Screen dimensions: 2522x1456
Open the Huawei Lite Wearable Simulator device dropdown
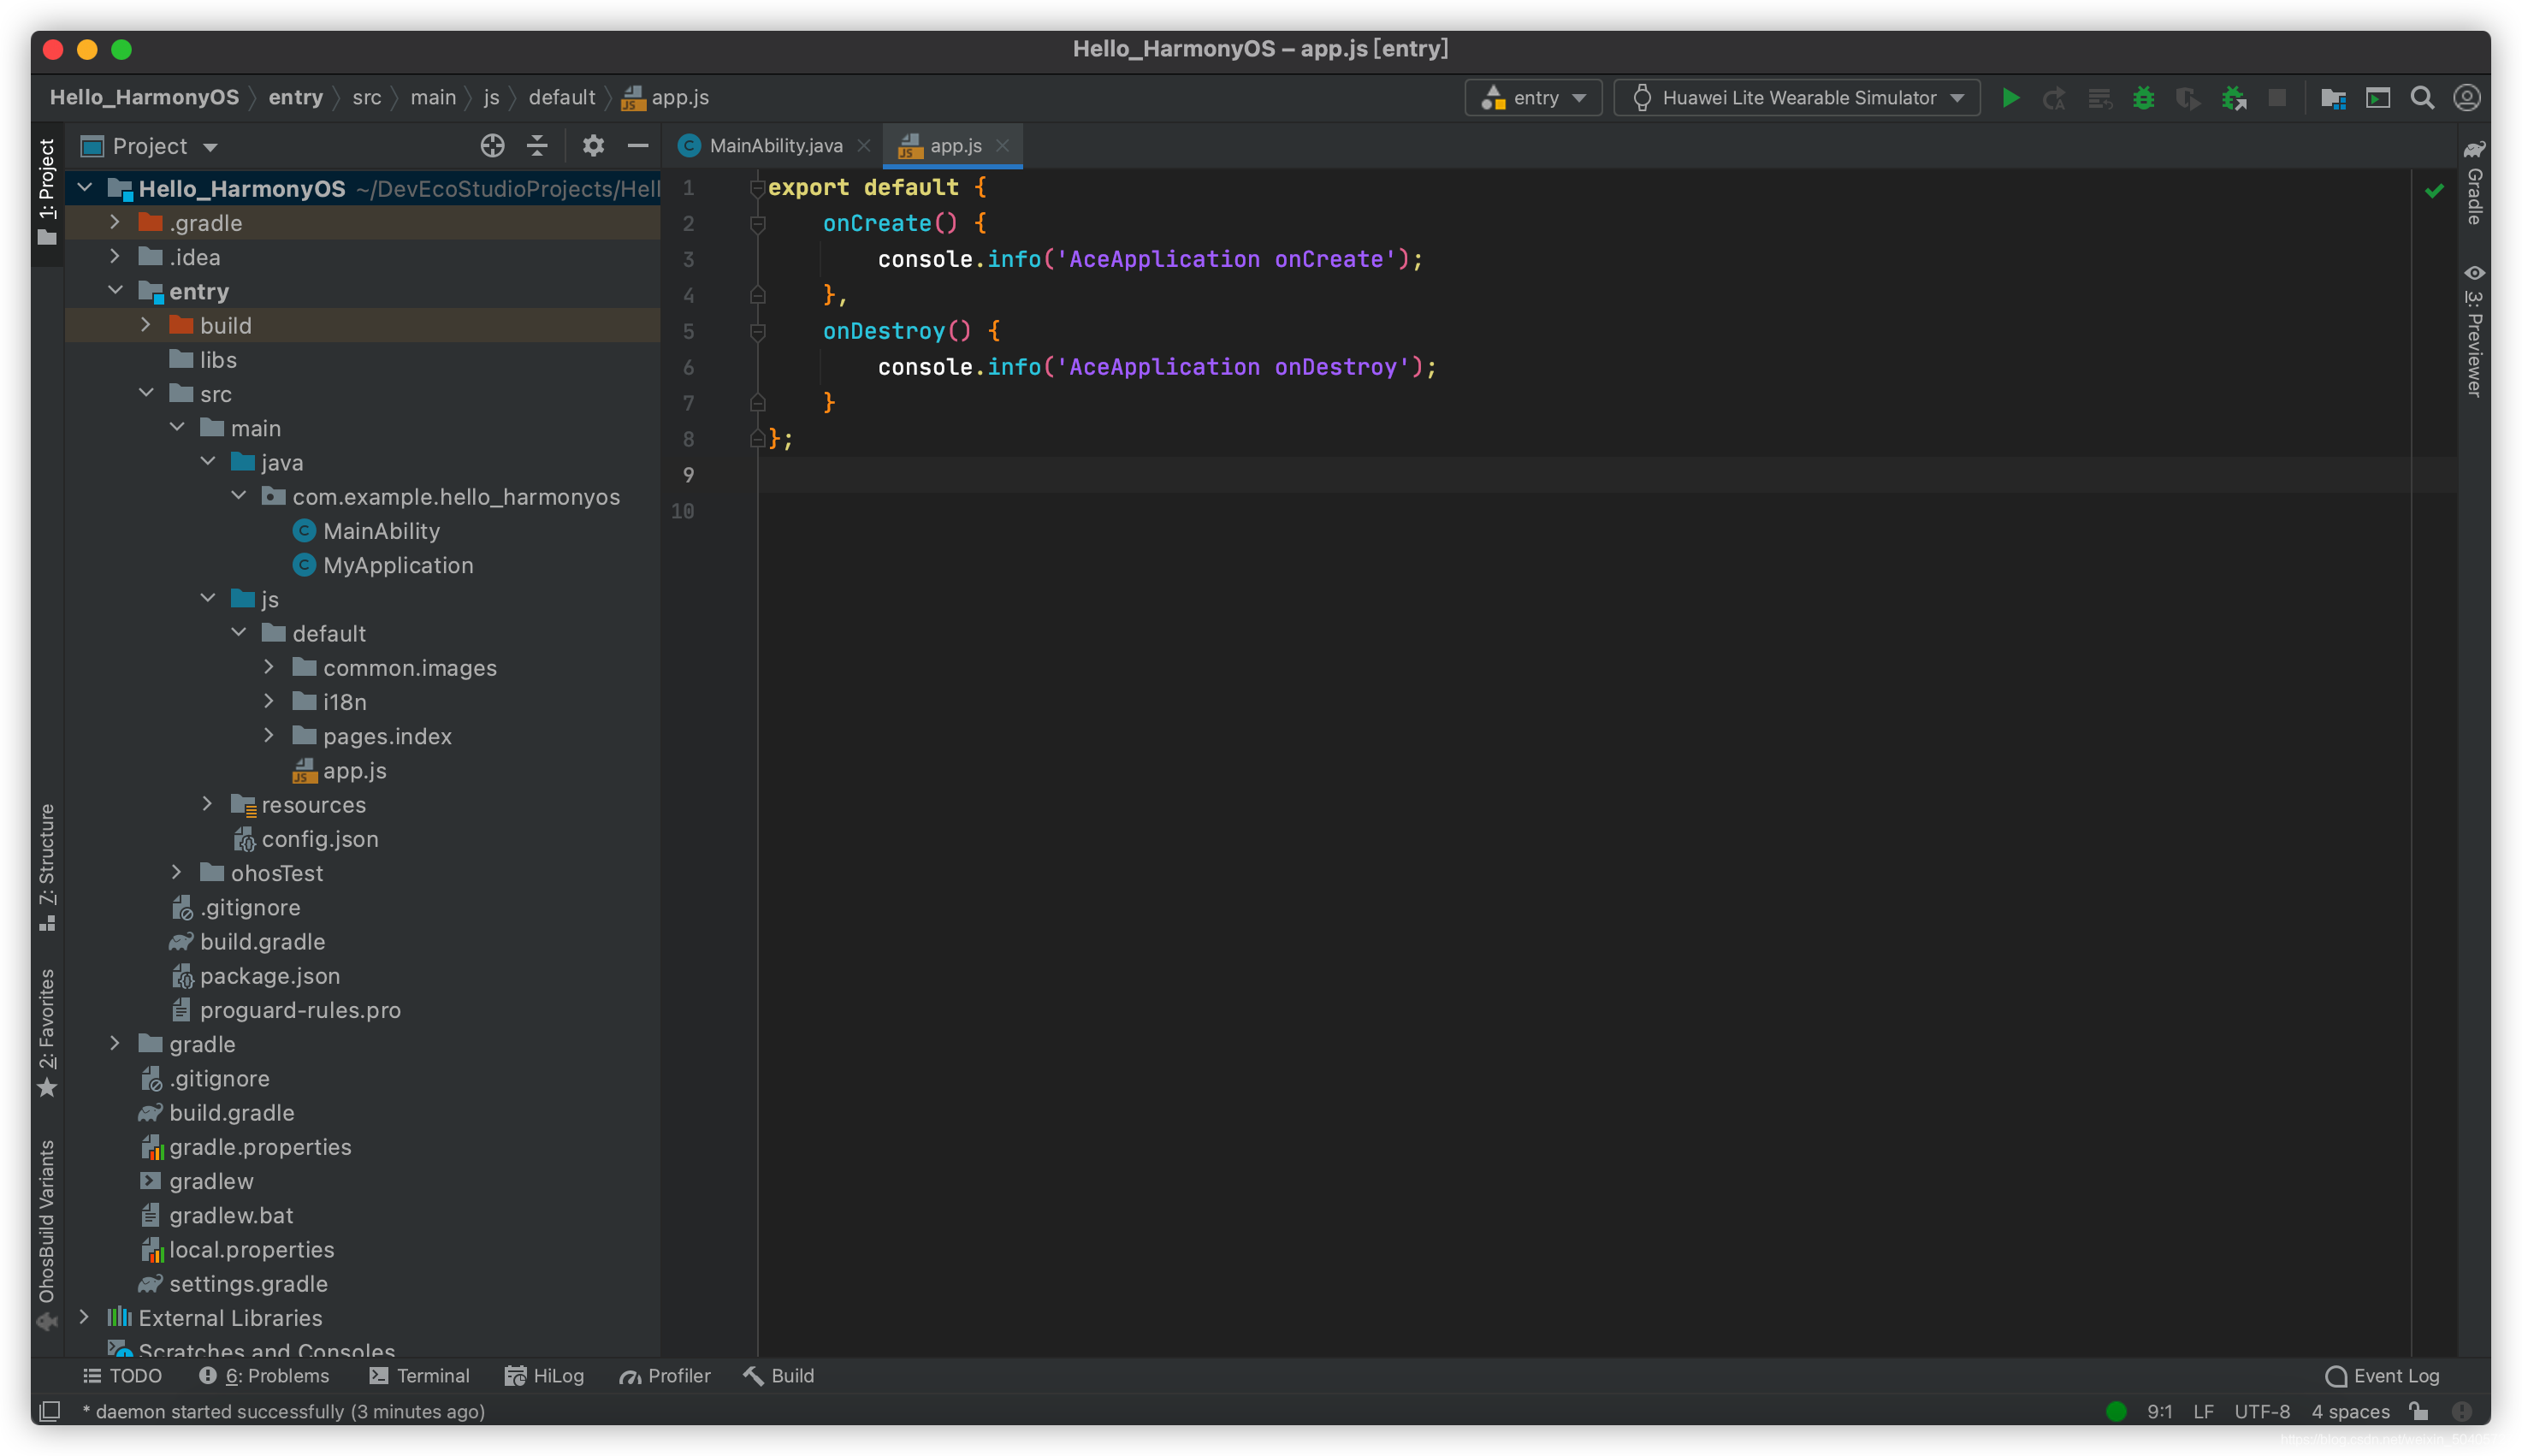click(1797, 98)
